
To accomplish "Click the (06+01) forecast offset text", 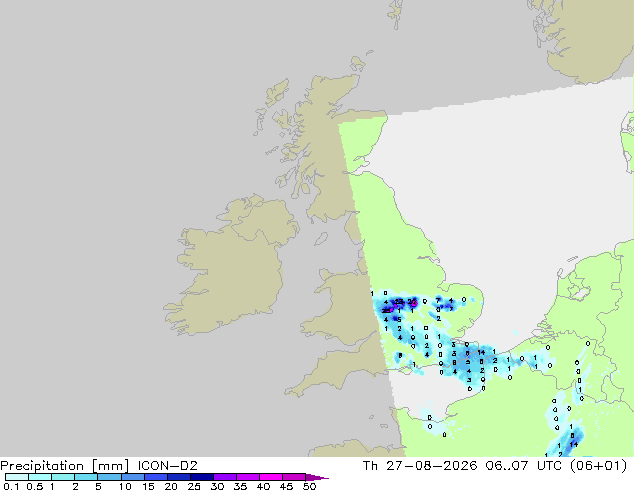I will (599, 466).
